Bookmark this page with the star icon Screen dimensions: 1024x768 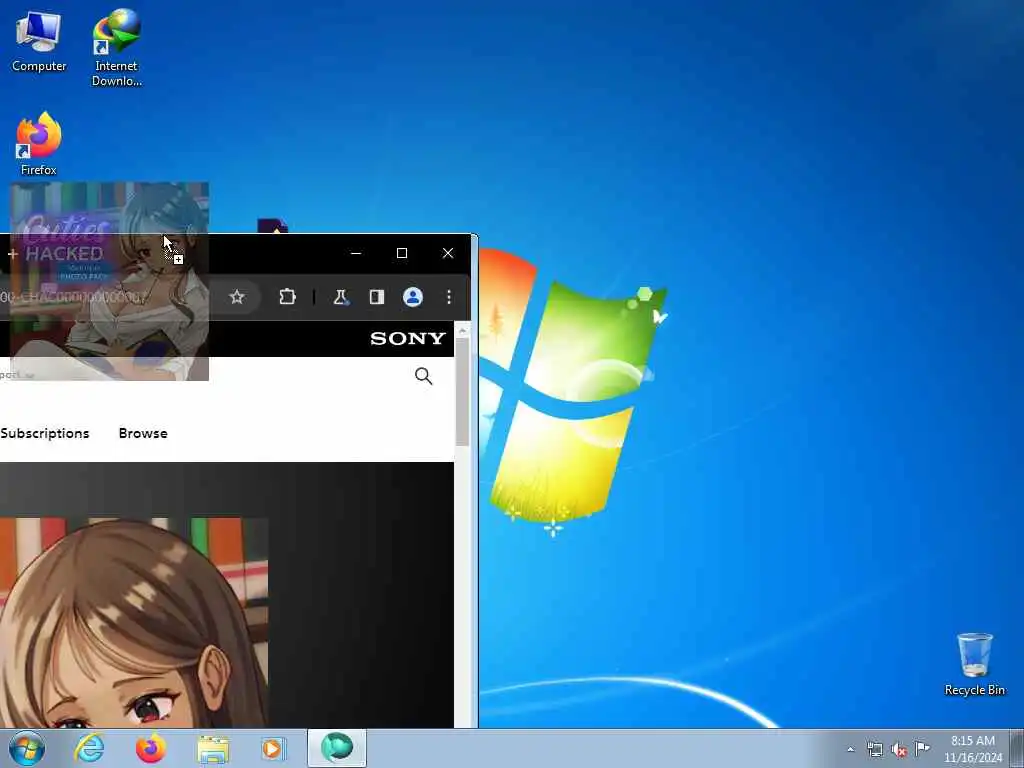236,297
